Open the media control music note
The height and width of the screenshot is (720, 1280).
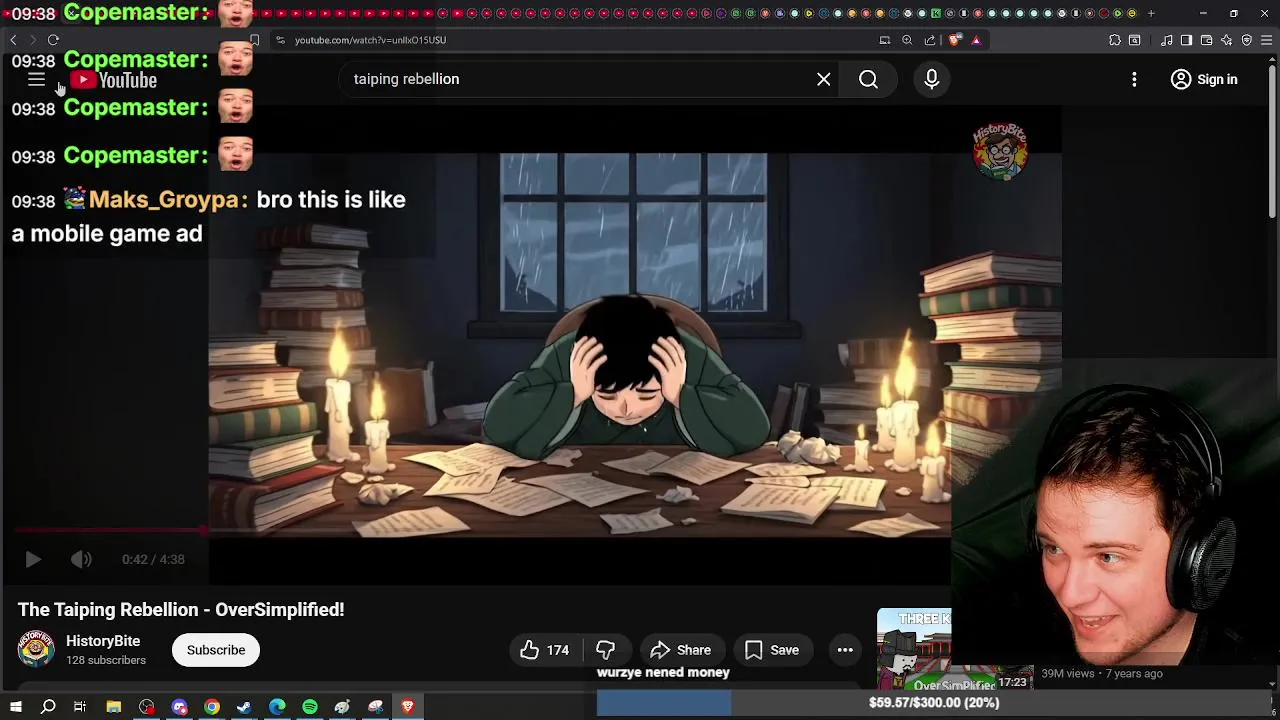[1167, 40]
